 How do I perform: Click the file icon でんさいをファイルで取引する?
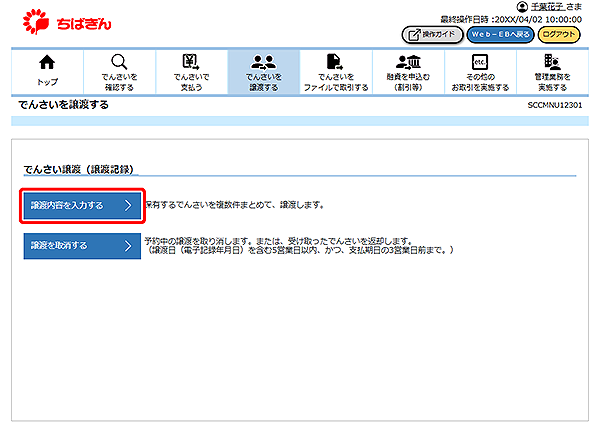coord(335,62)
